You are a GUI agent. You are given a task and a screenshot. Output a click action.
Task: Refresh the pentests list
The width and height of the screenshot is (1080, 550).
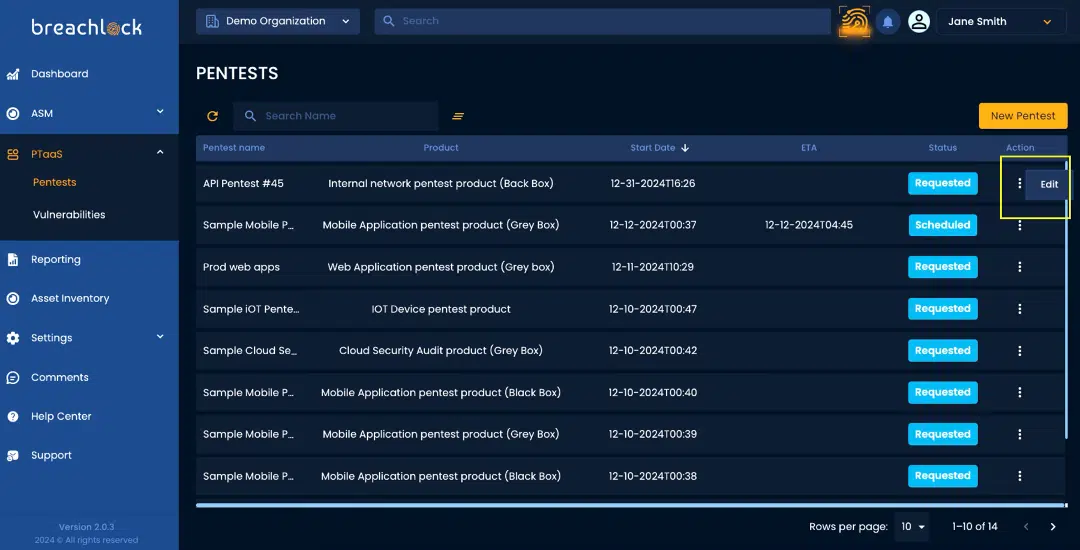(x=213, y=116)
